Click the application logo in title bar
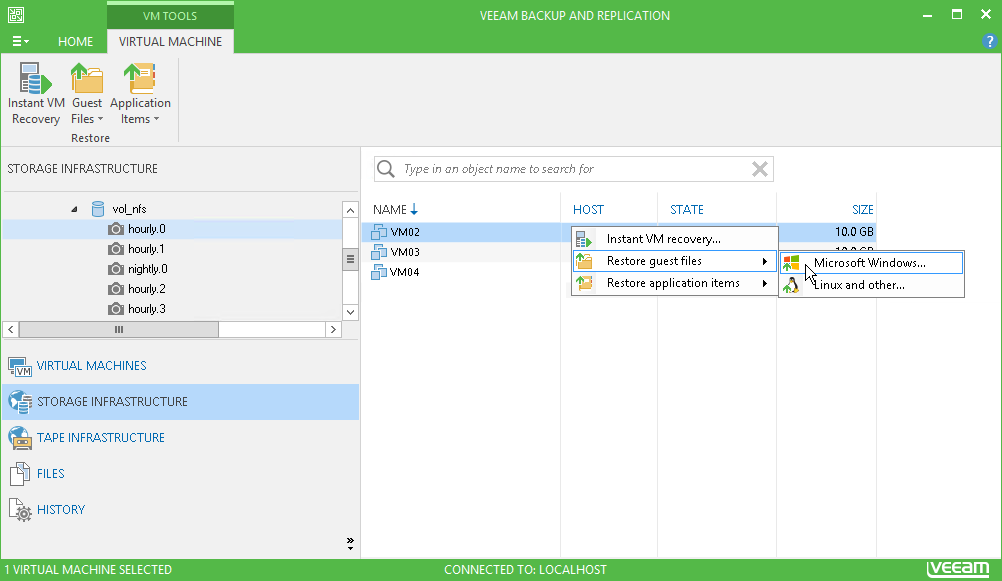The height and width of the screenshot is (581, 1002). 16,15
